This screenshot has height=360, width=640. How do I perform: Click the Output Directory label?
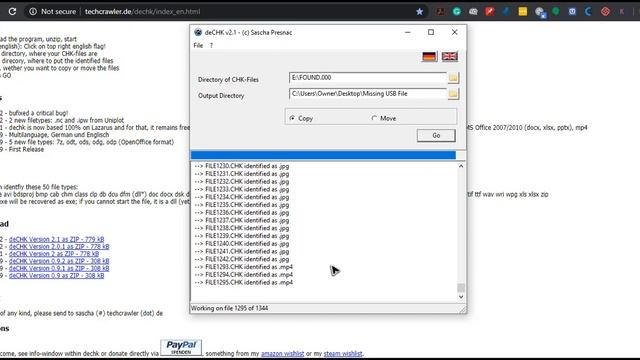[x=221, y=96]
